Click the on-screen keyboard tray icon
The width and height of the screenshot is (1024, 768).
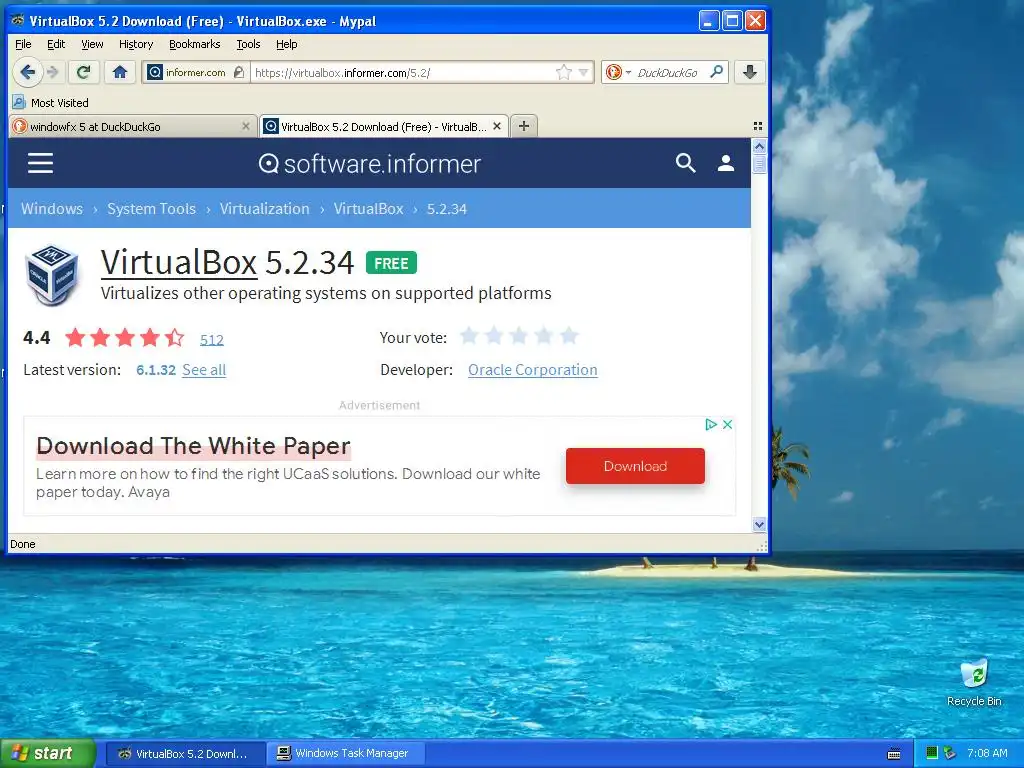click(x=894, y=754)
